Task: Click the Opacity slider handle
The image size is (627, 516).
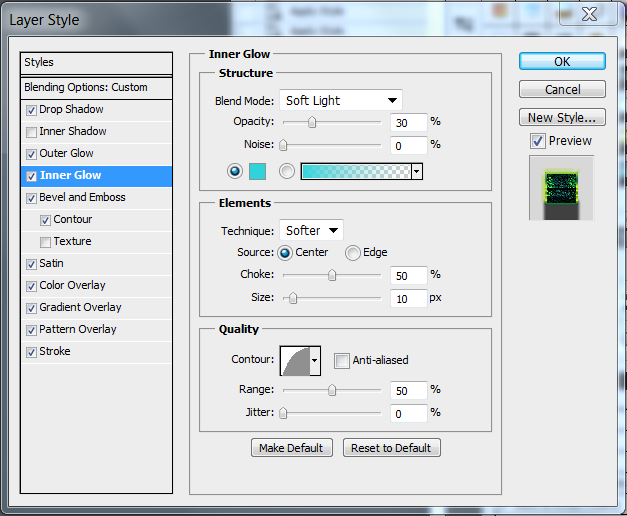Action: [312, 122]
